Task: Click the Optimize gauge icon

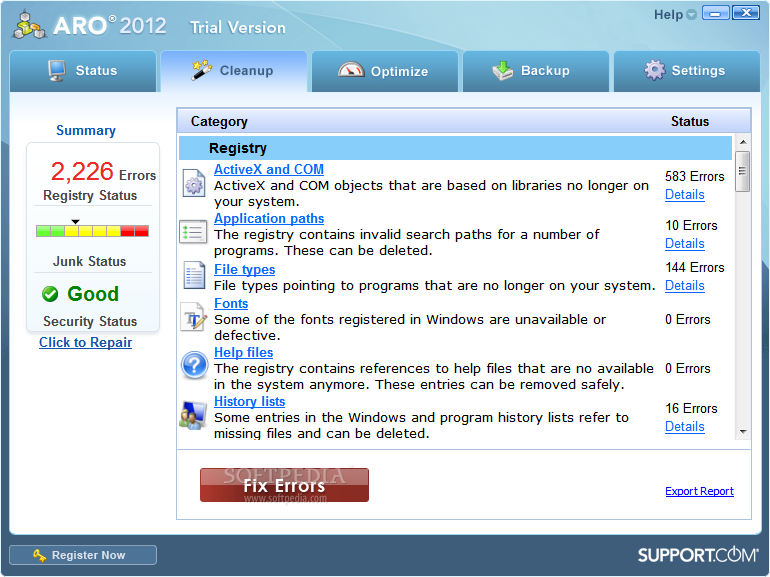Action: (x=351, y=70)
